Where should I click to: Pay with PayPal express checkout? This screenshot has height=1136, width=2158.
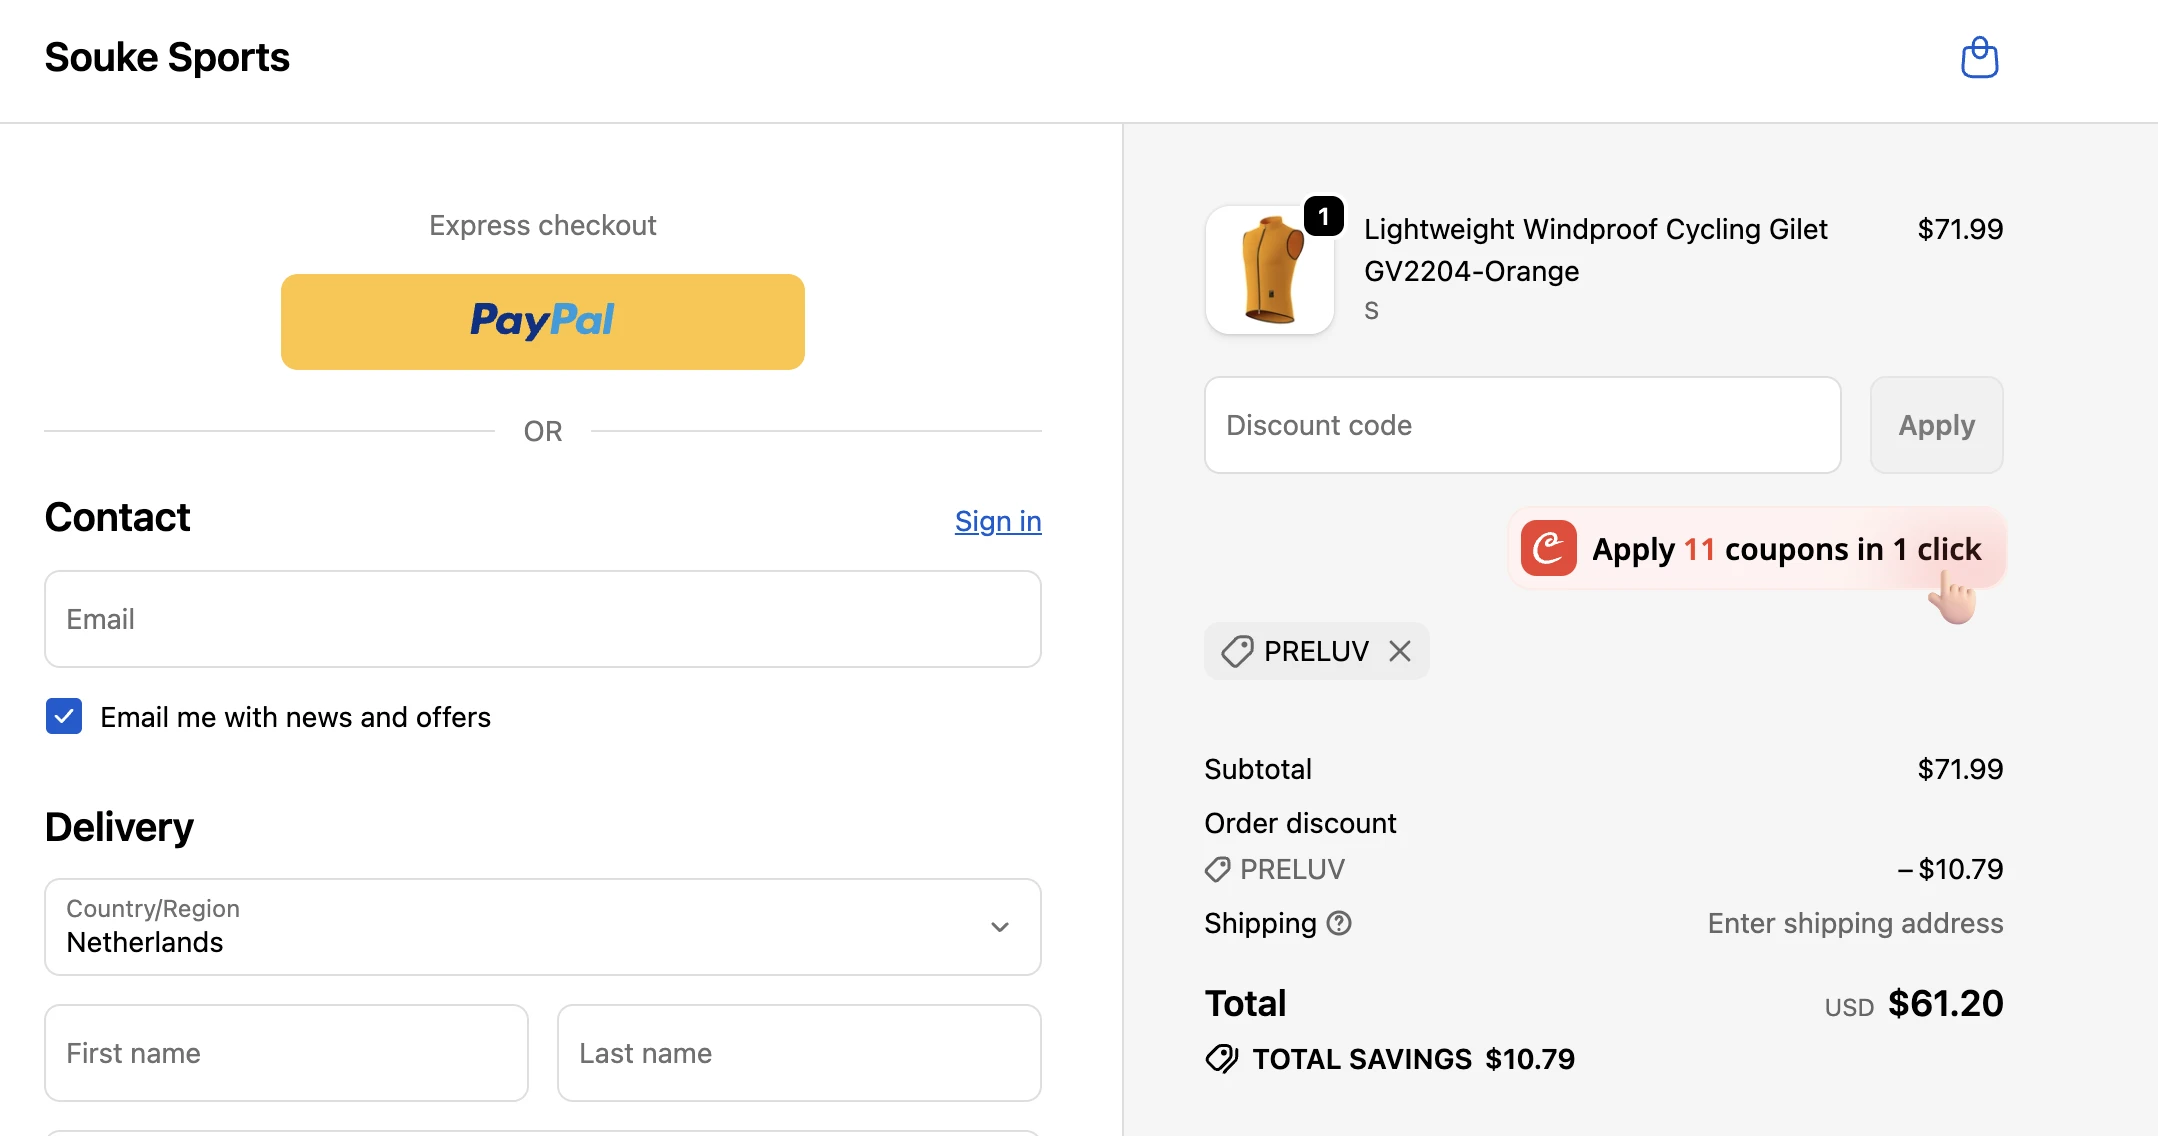(x=543, y=321)
